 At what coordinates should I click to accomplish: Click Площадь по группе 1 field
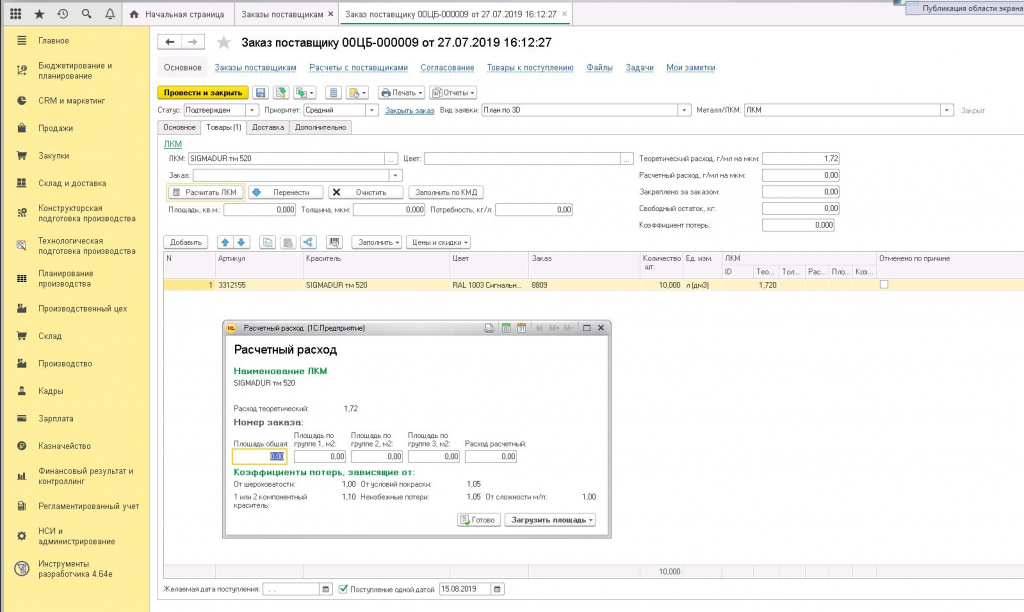320,457
